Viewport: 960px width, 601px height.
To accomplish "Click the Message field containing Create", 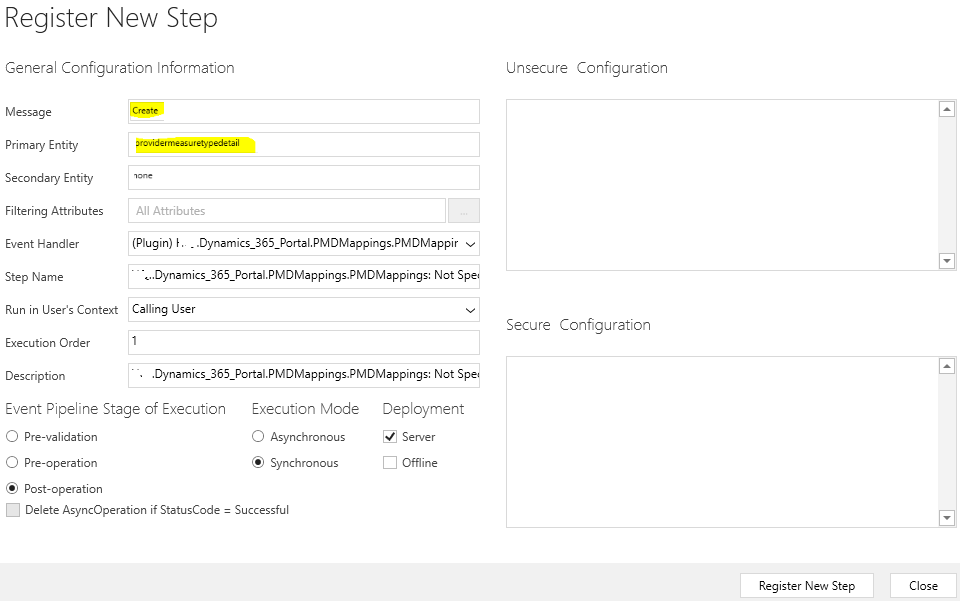I will click(304, 111).
